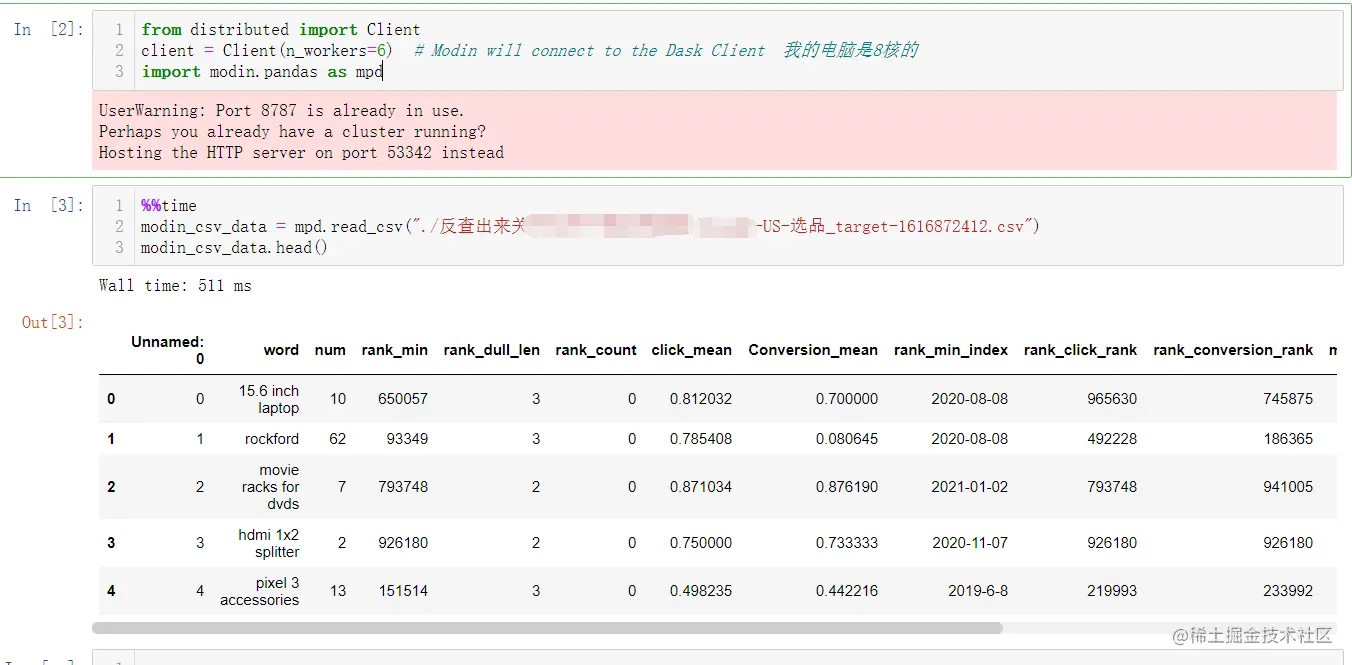Click the 'num' column header
Image resolution: width=1352 pixels, height=665 pixels.
[330, 350]
